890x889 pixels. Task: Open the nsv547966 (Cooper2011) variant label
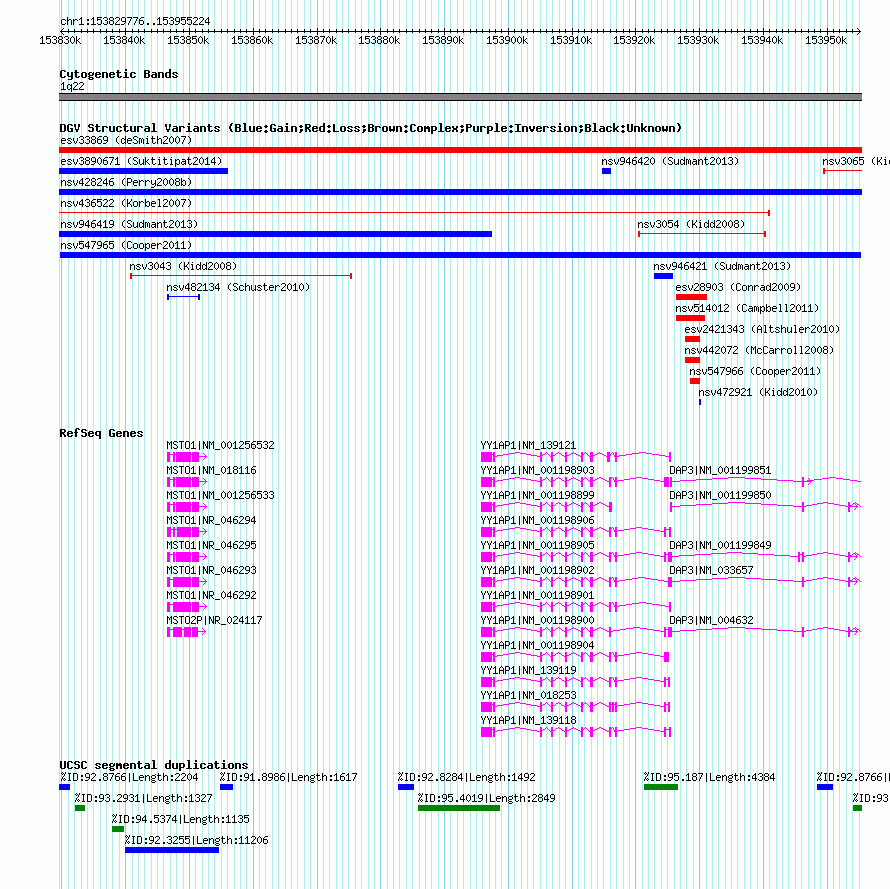755,371
